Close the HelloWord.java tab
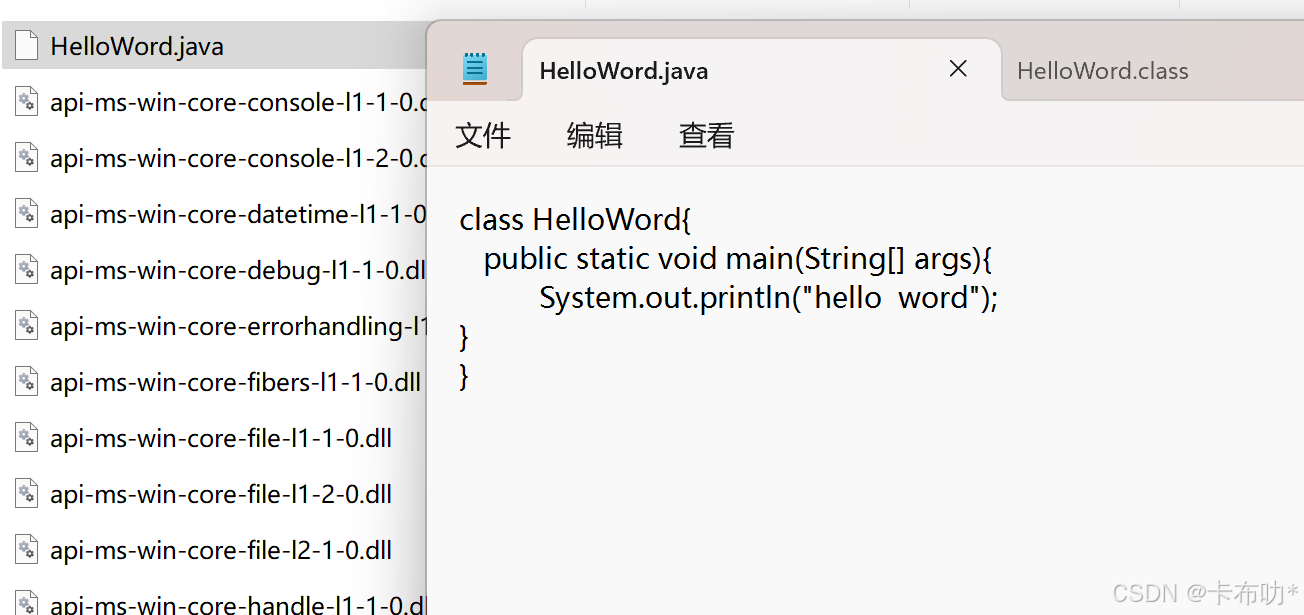Viewport: 1304px width, 615px height. click(958, 69)
